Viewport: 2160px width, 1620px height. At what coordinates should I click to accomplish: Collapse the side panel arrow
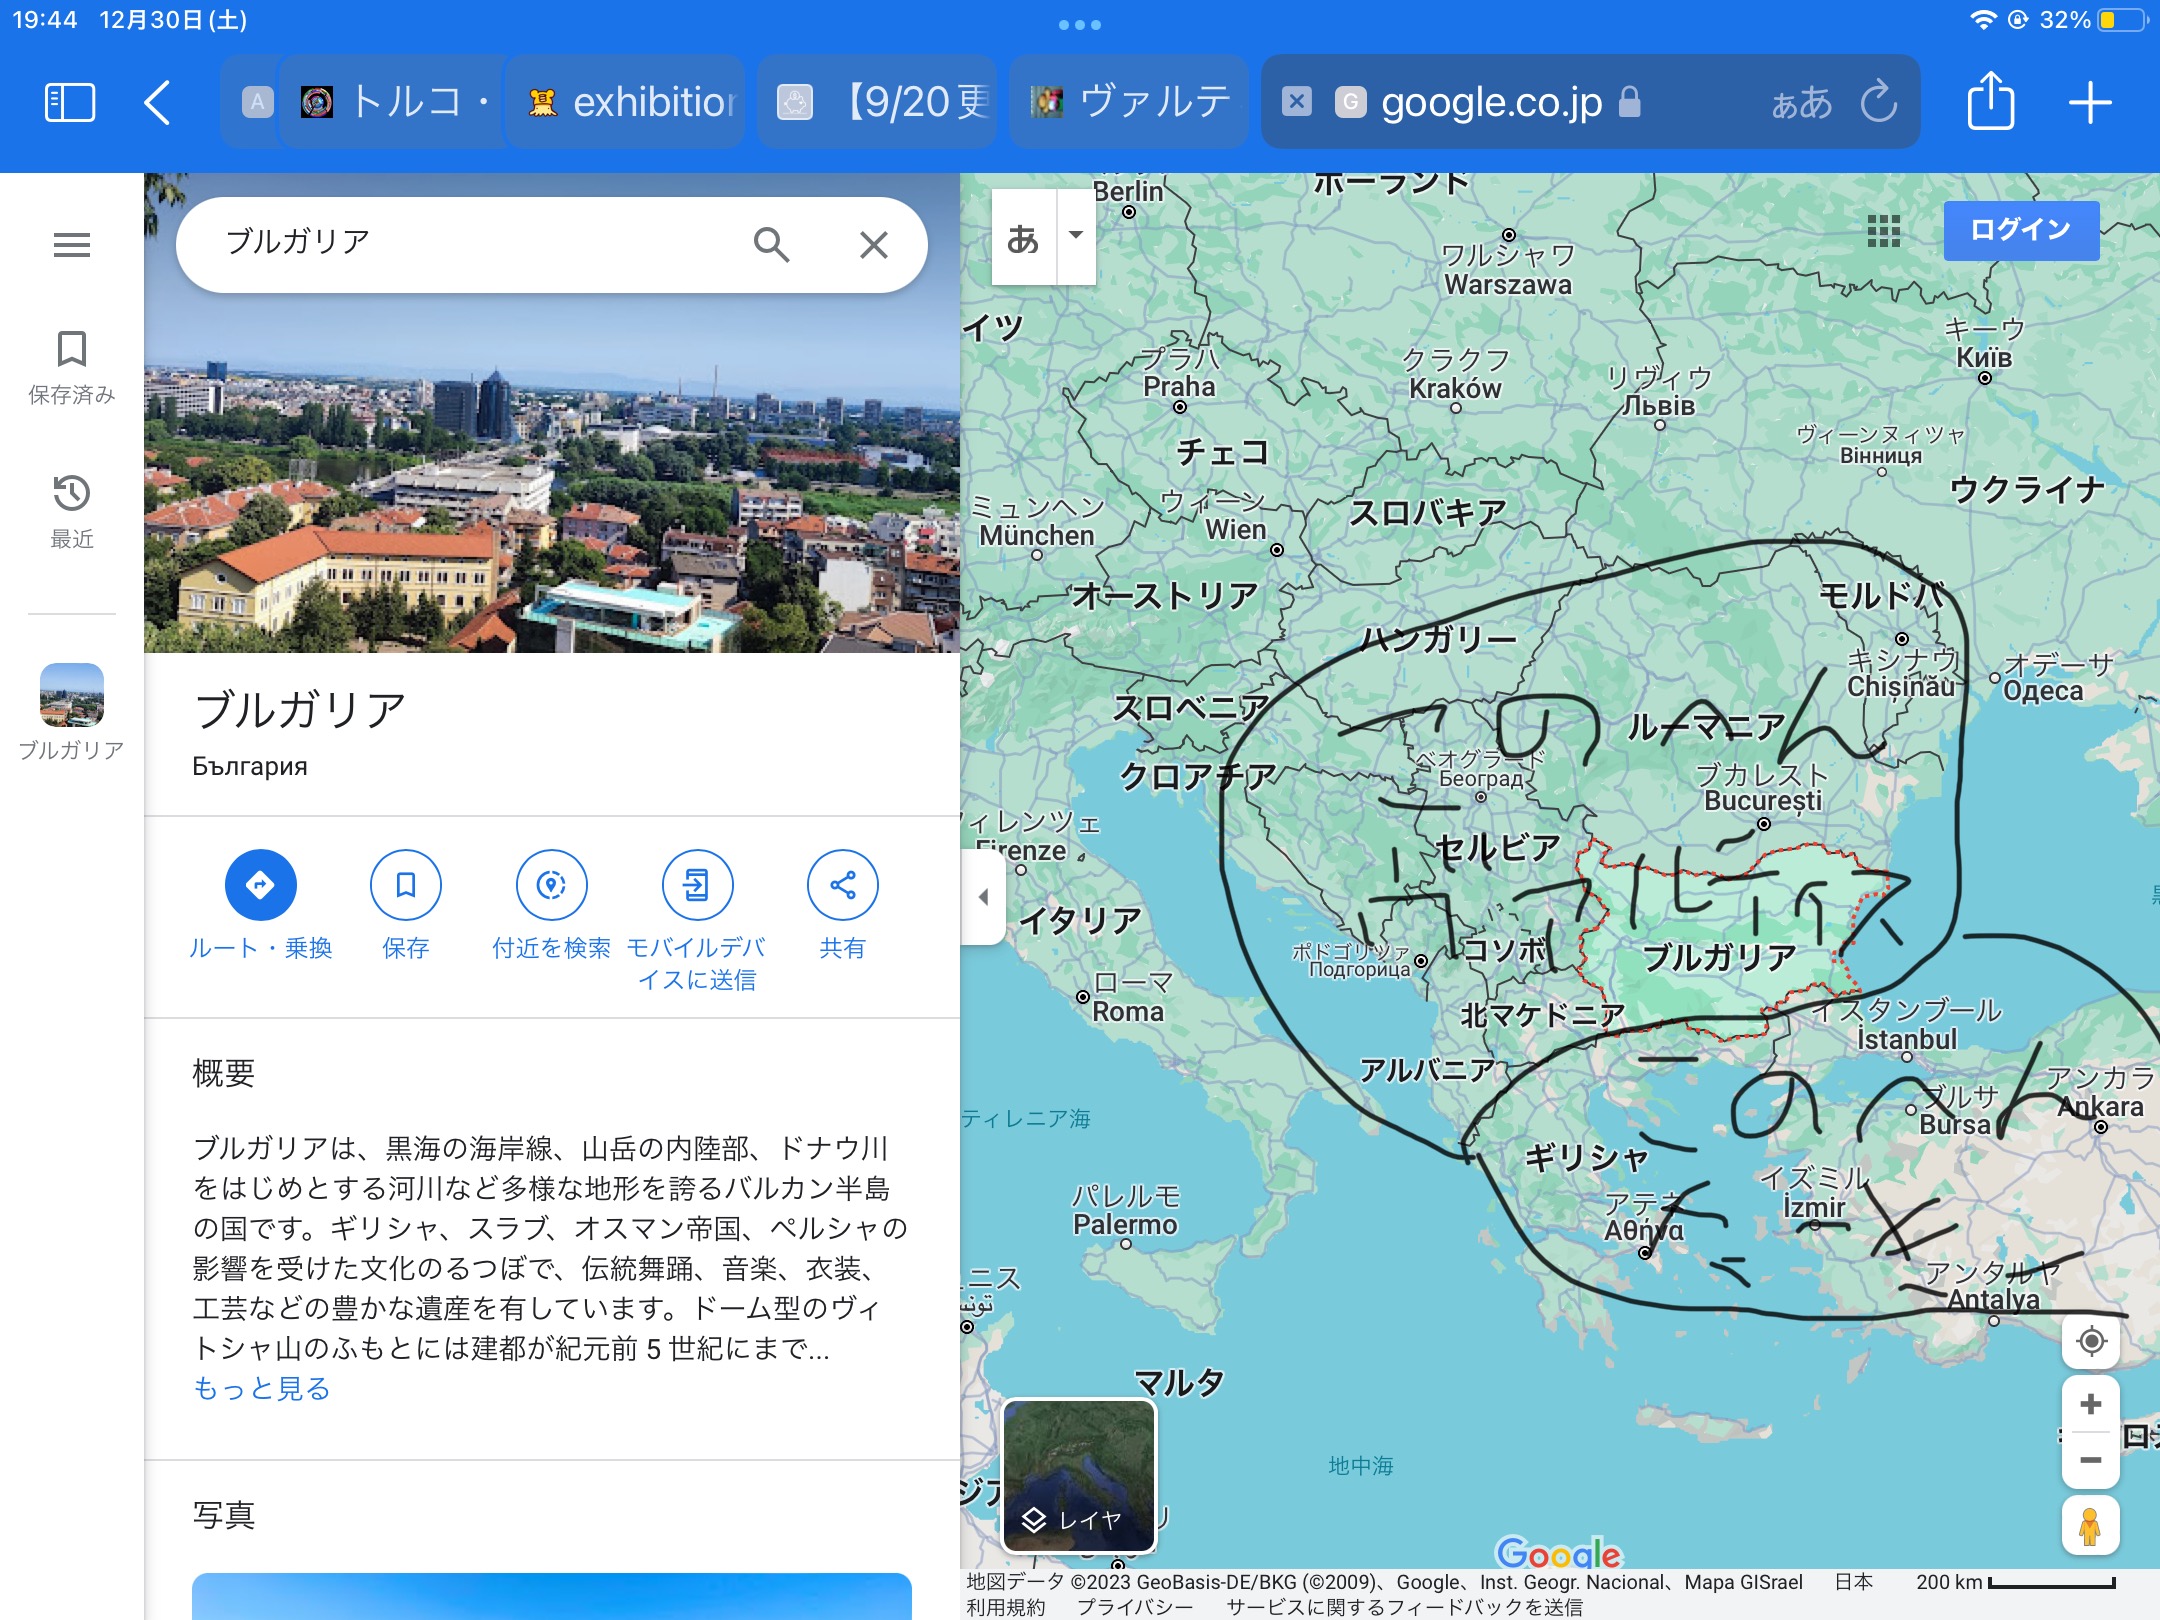click(x=983, y=896)
